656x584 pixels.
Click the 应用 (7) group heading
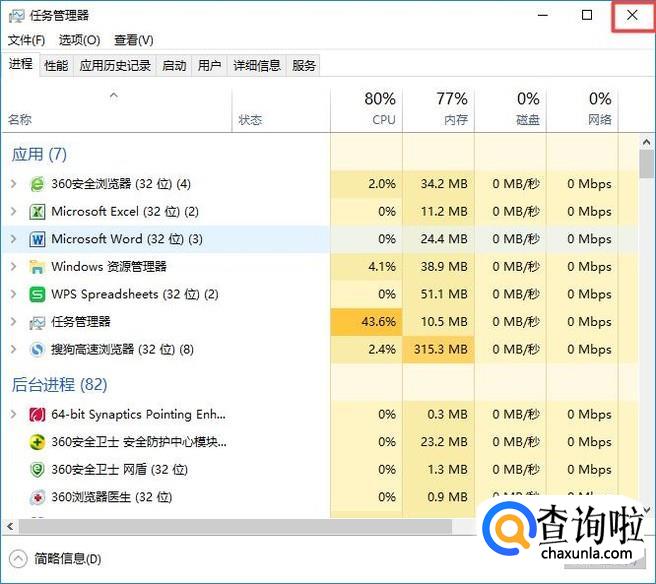tap(39, 154)
